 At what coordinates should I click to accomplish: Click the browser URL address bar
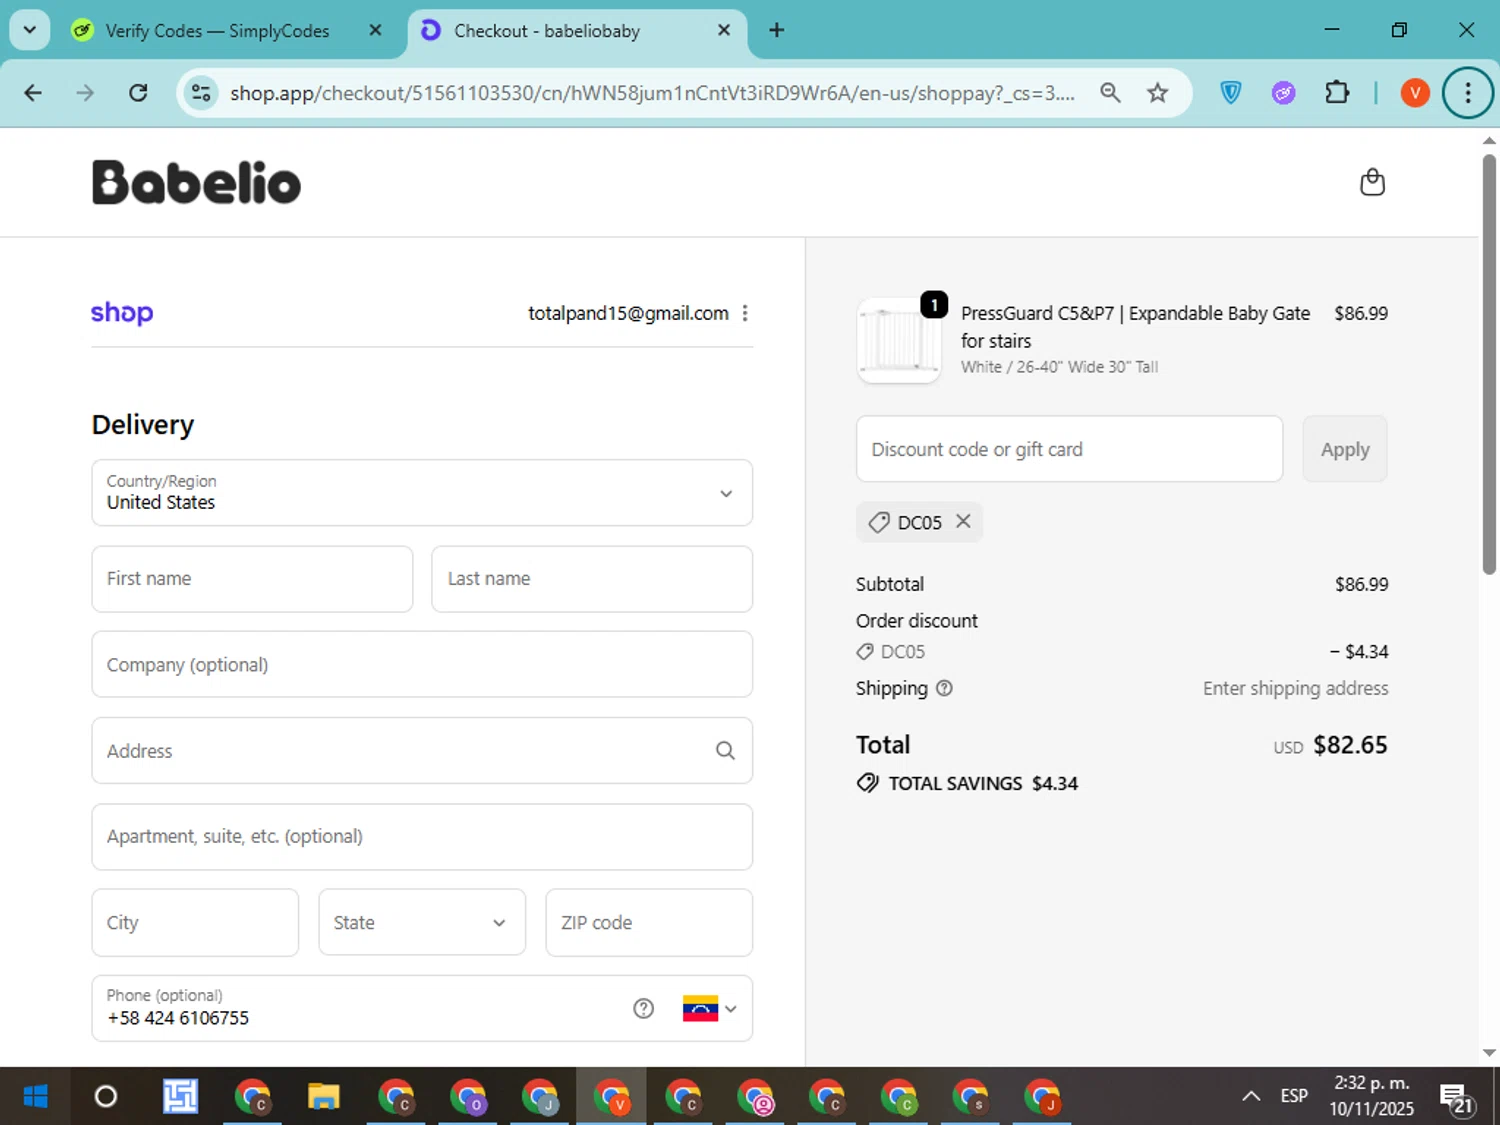click(x=652, y=93)
